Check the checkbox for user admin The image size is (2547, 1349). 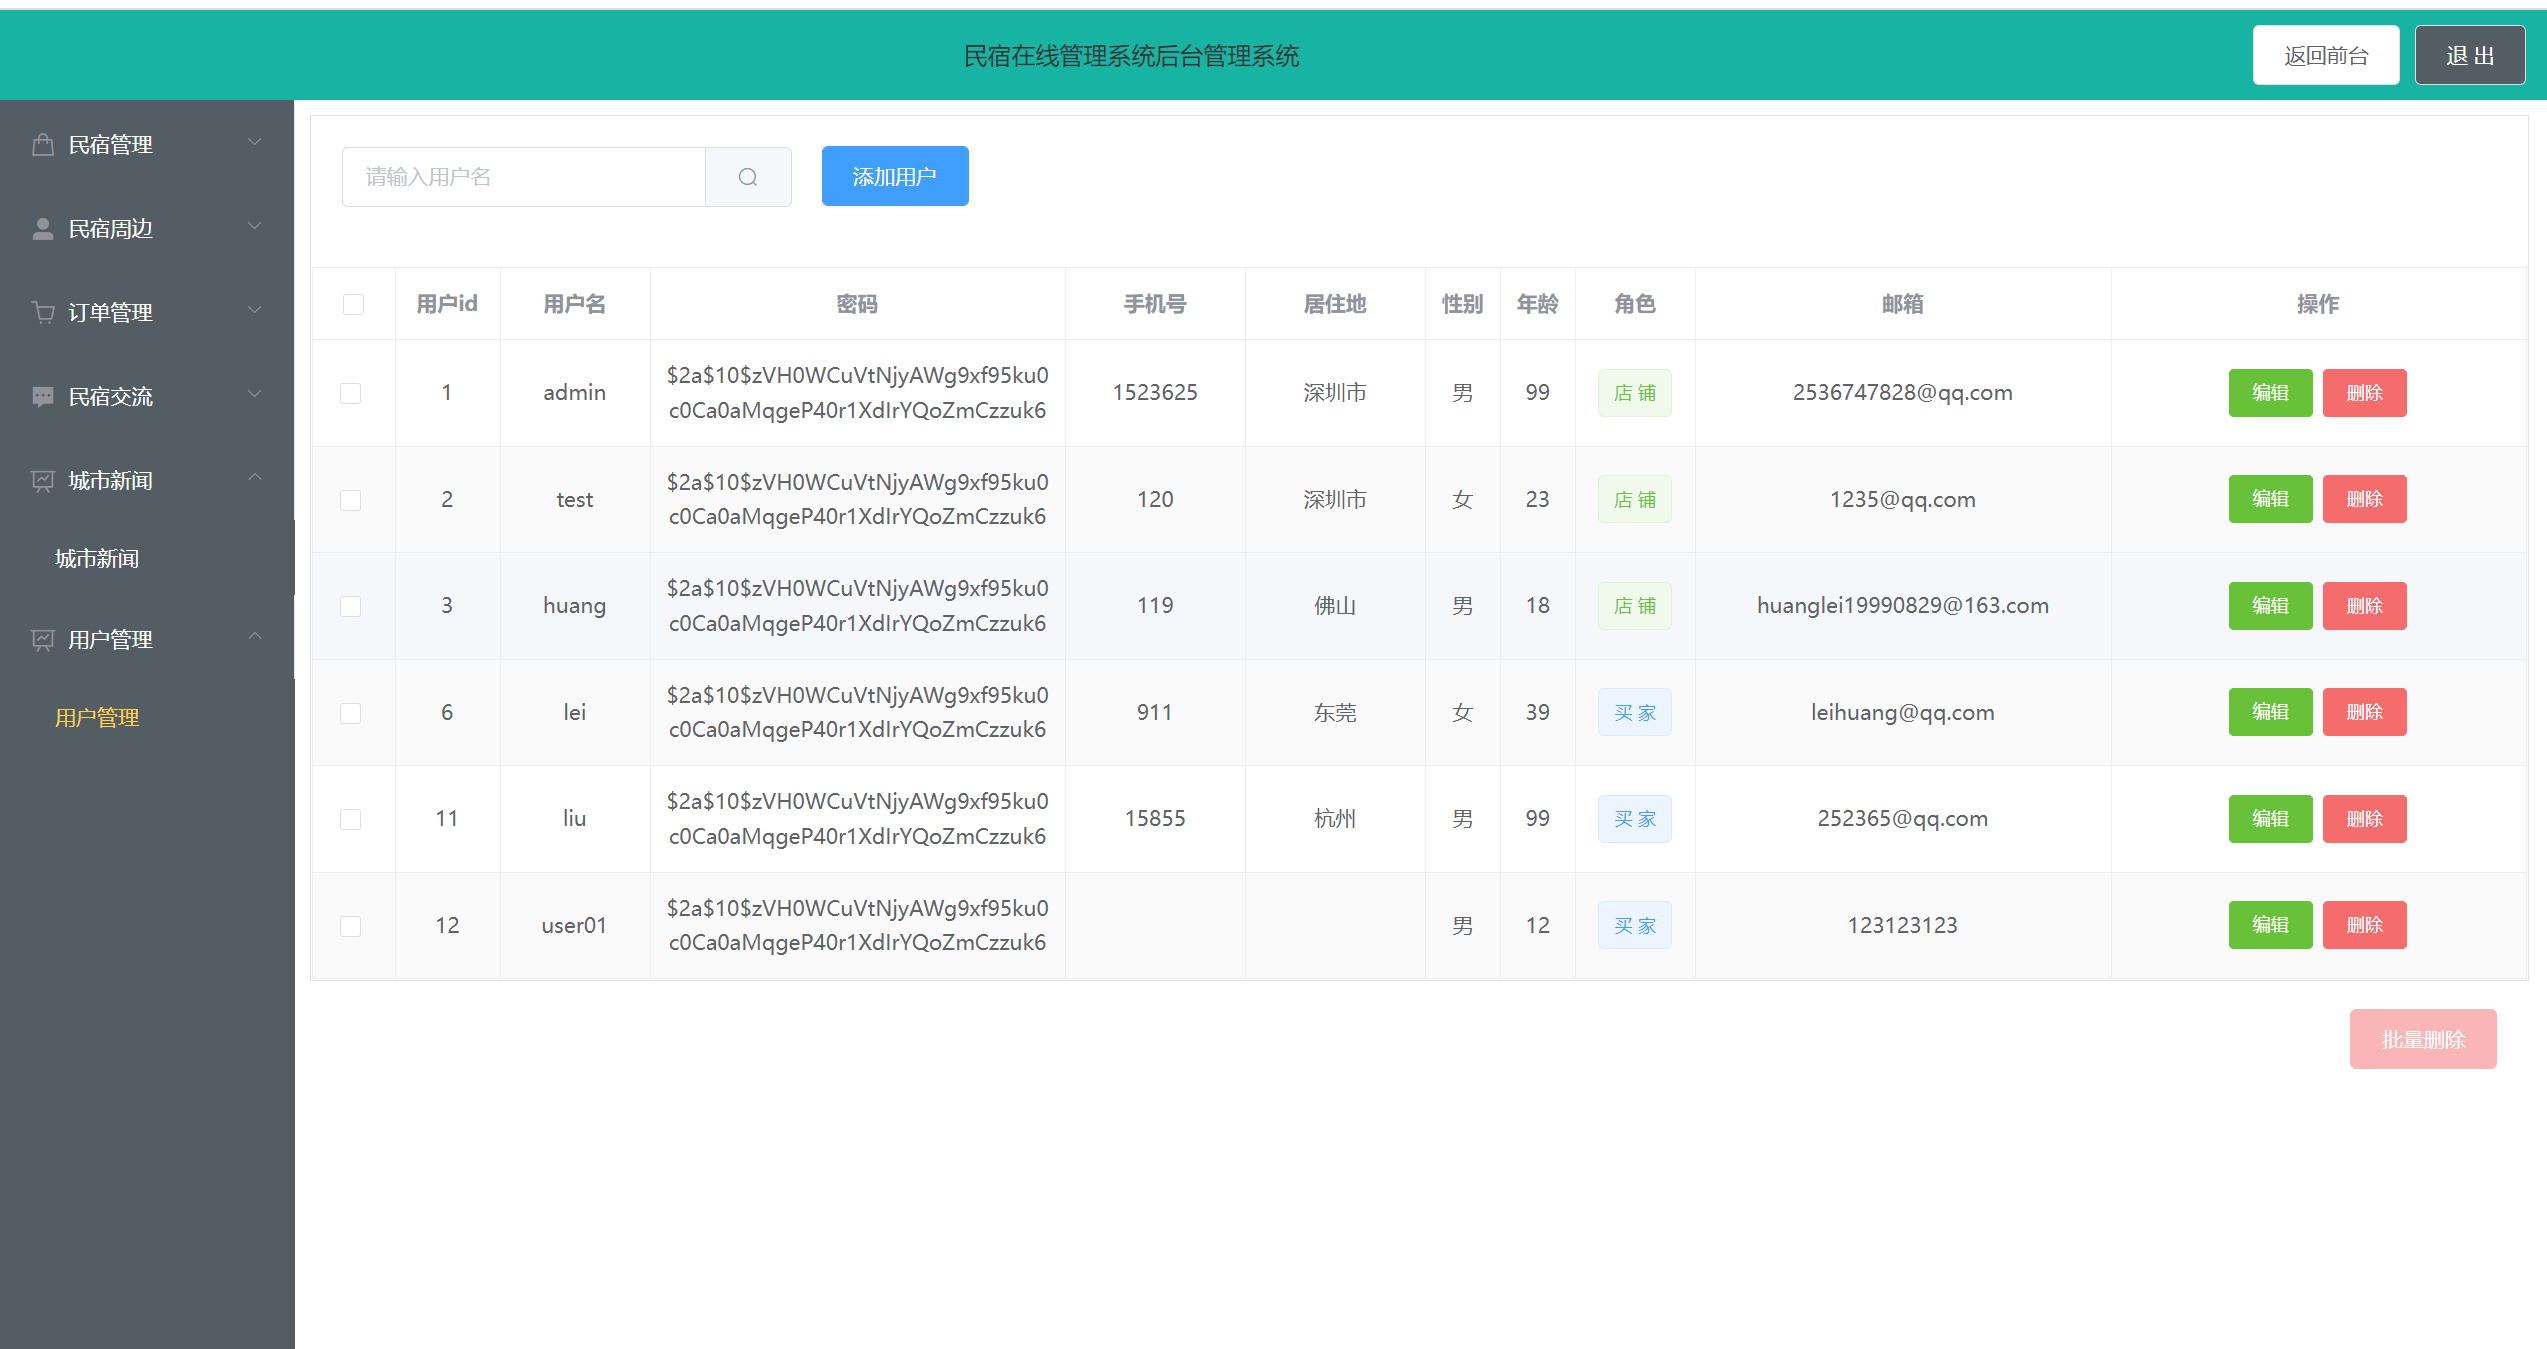point(351,393)
